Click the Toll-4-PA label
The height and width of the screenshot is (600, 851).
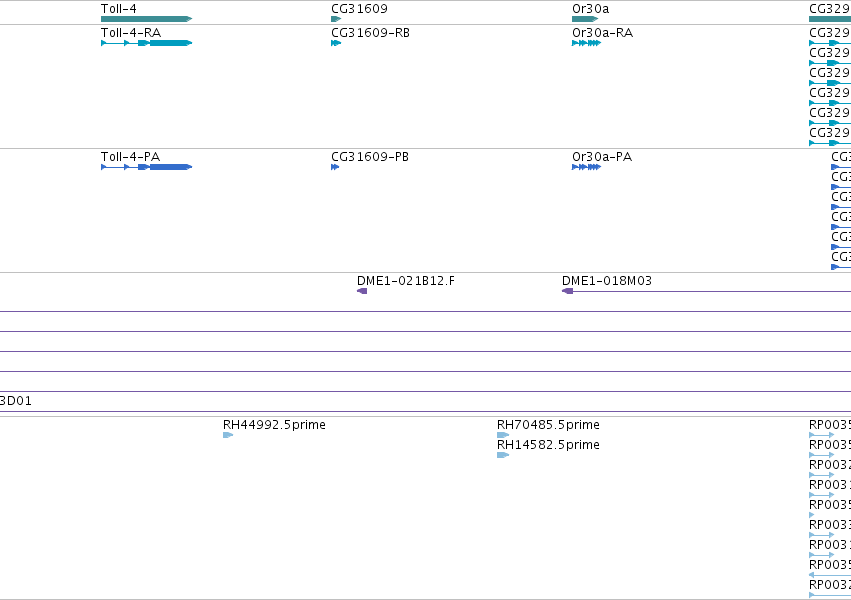pyautogui.click(x=130, y=157)
